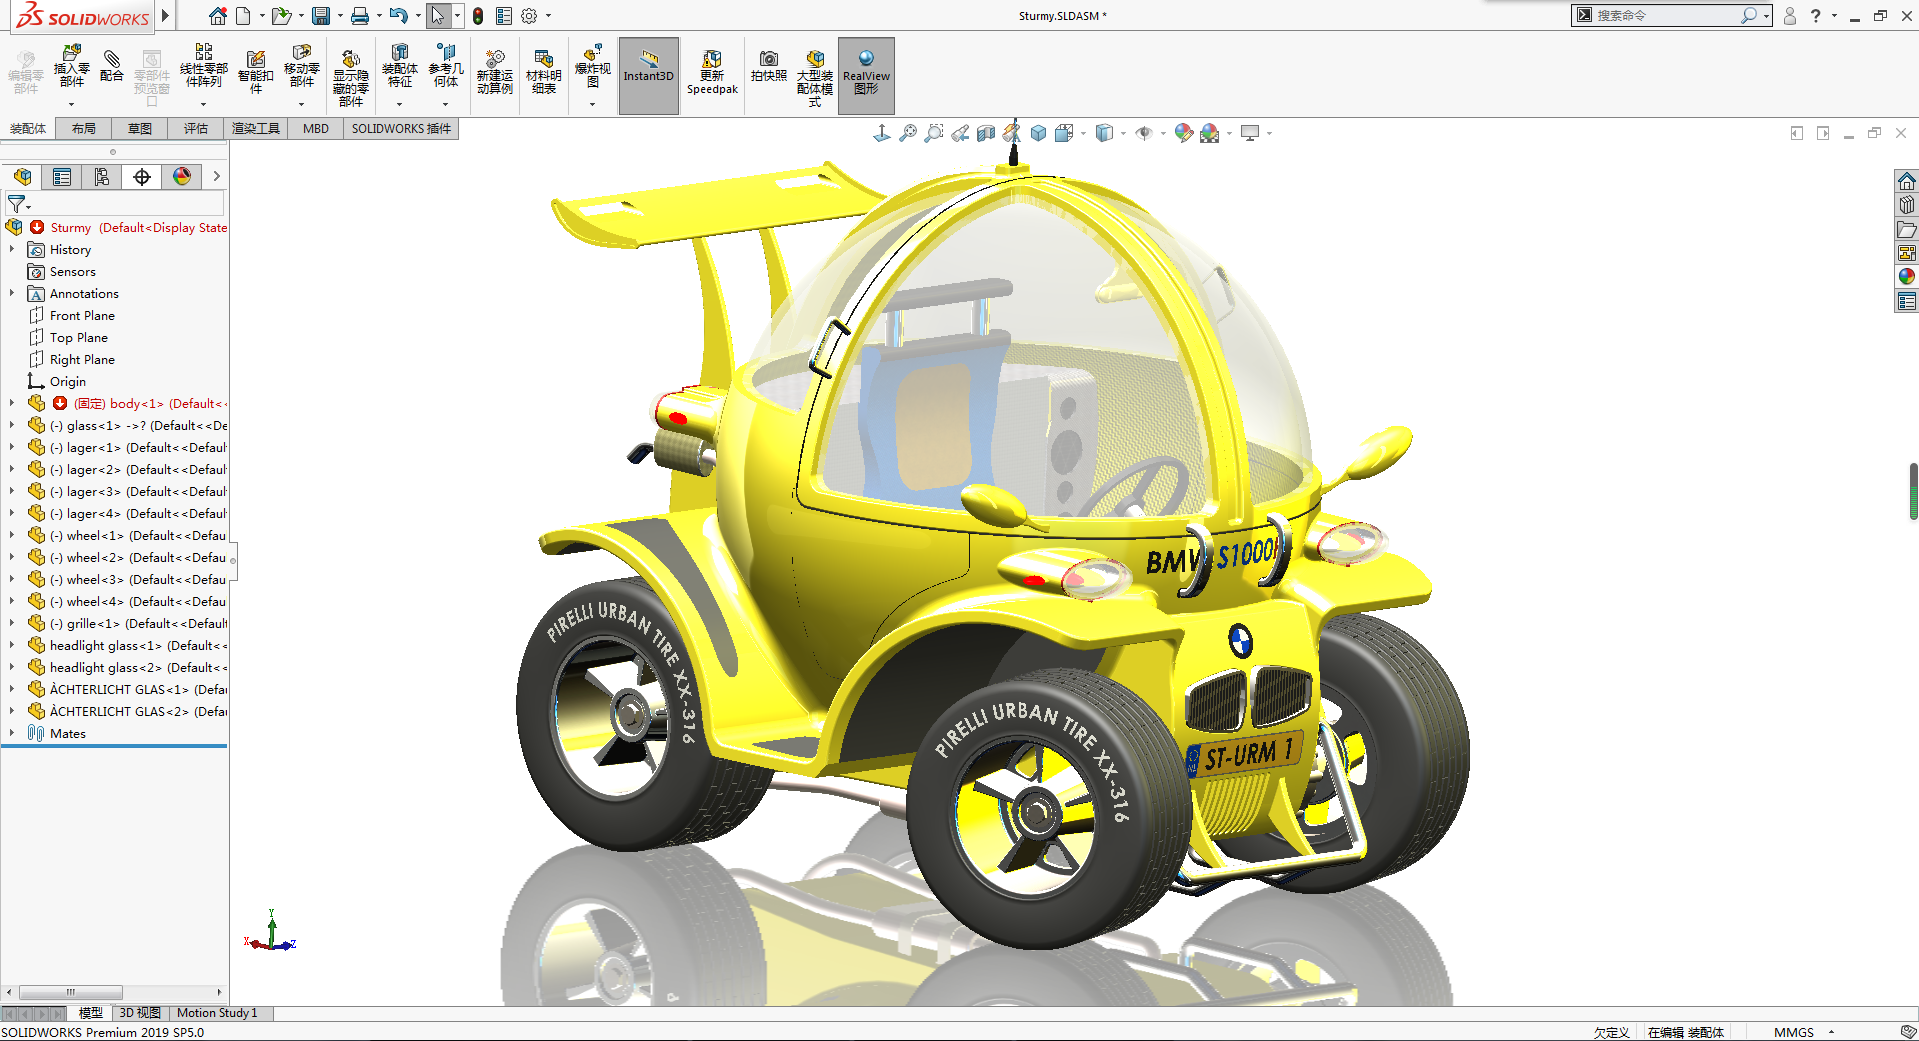Expand the Mates folder in the tree
The image size is (1919, 1041).
(12, 734)
